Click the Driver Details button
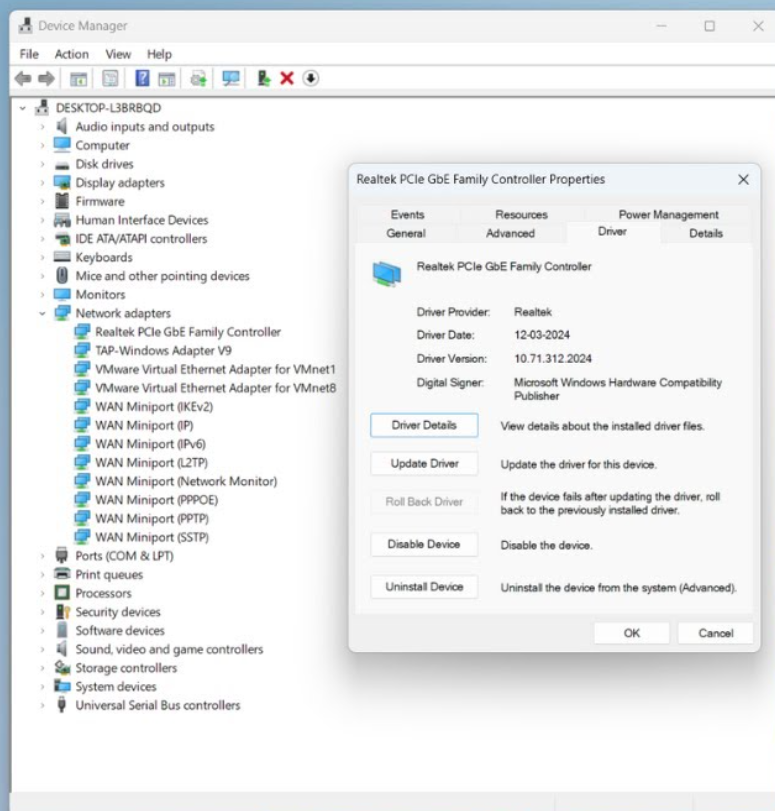The height and width of the screenshot is (811, 775). tap(424, 425)
